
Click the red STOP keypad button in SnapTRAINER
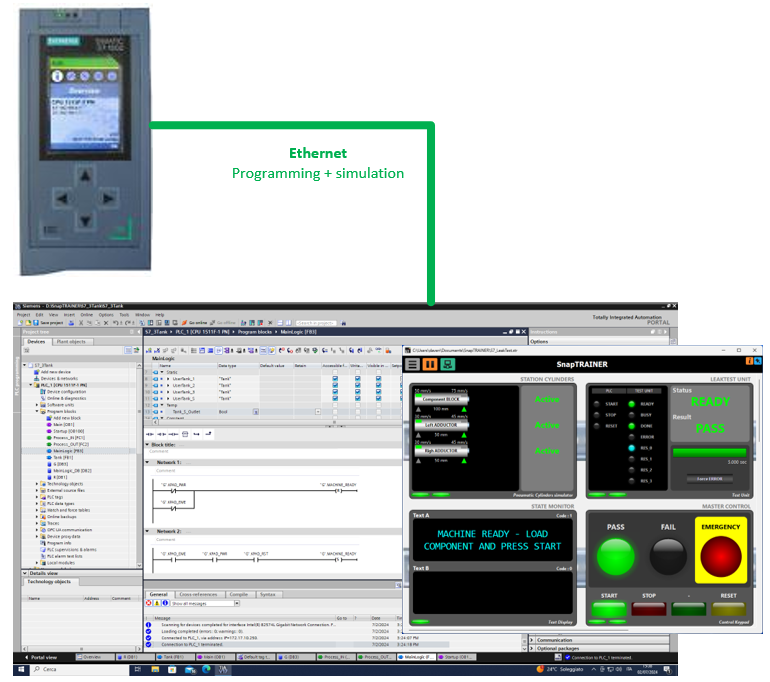[x=649, y=609]
